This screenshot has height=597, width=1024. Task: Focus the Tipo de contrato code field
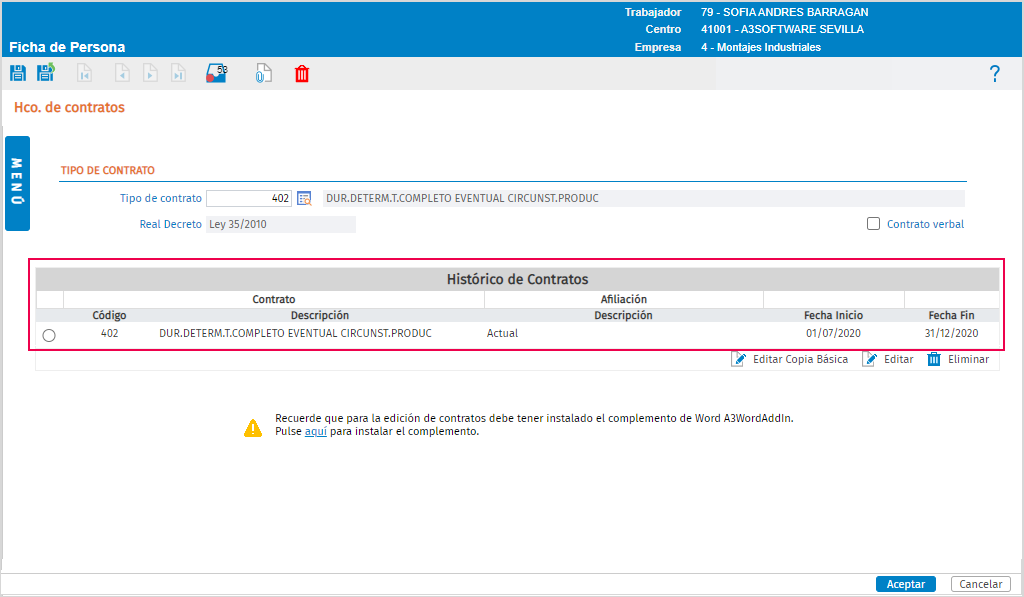(x=249, y=199)
